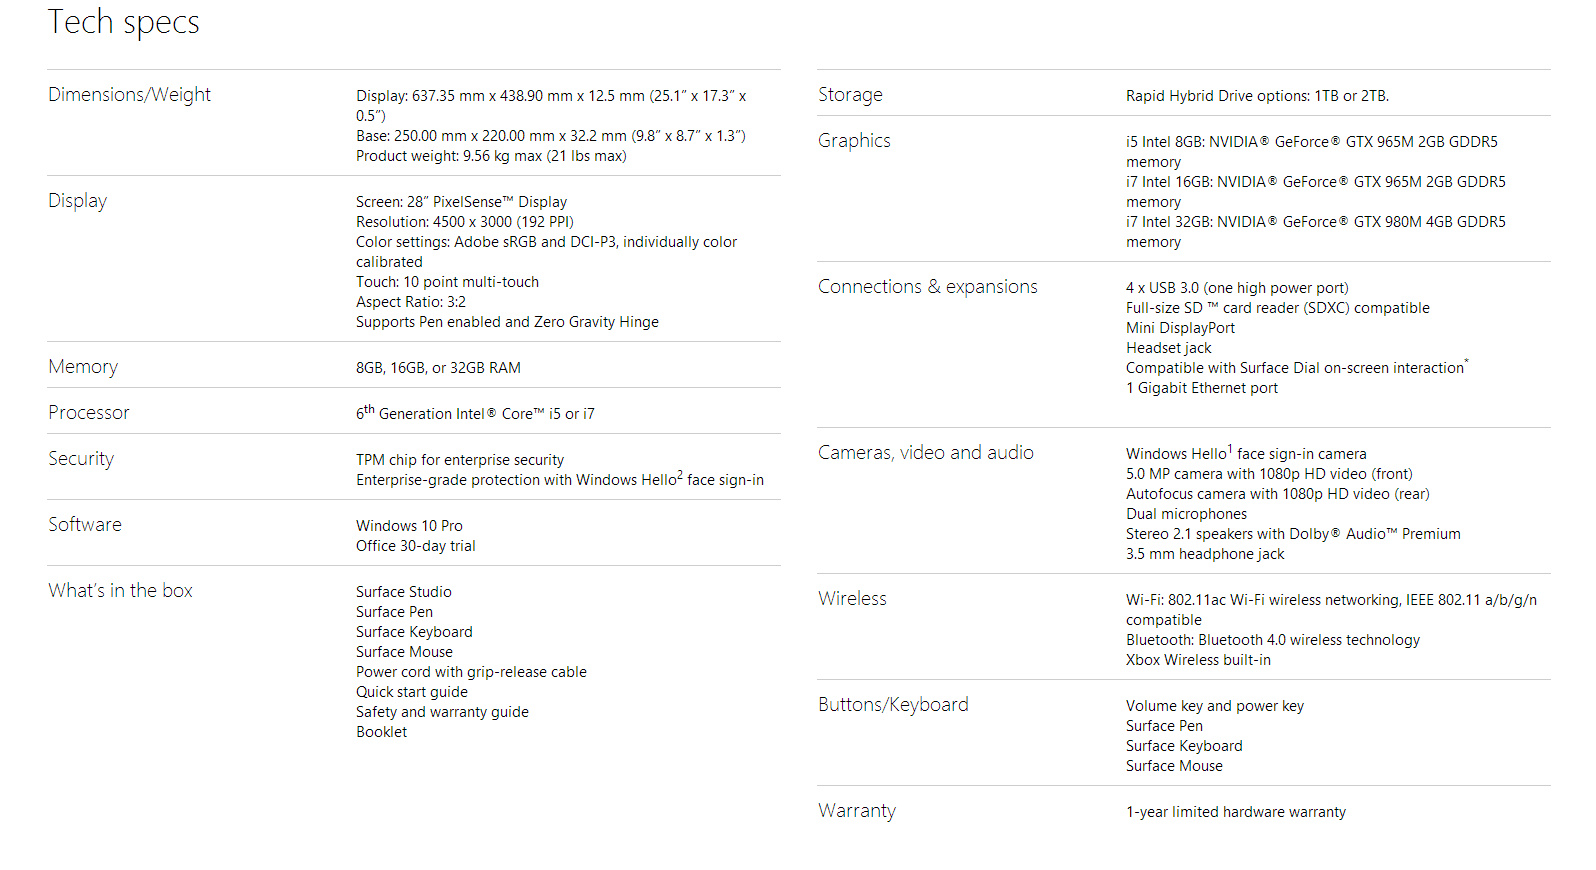
Task: Select the Dimensions/Weight section label
Action: 129,95
